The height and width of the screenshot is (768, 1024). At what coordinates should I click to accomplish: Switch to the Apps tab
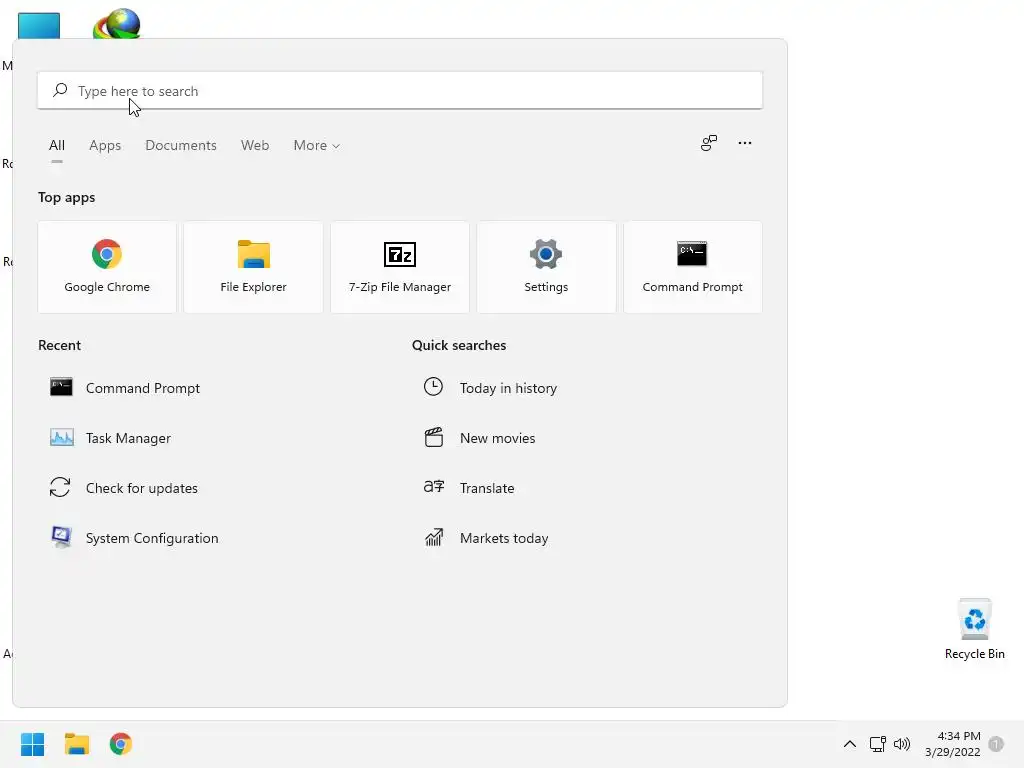coord(105,145)
